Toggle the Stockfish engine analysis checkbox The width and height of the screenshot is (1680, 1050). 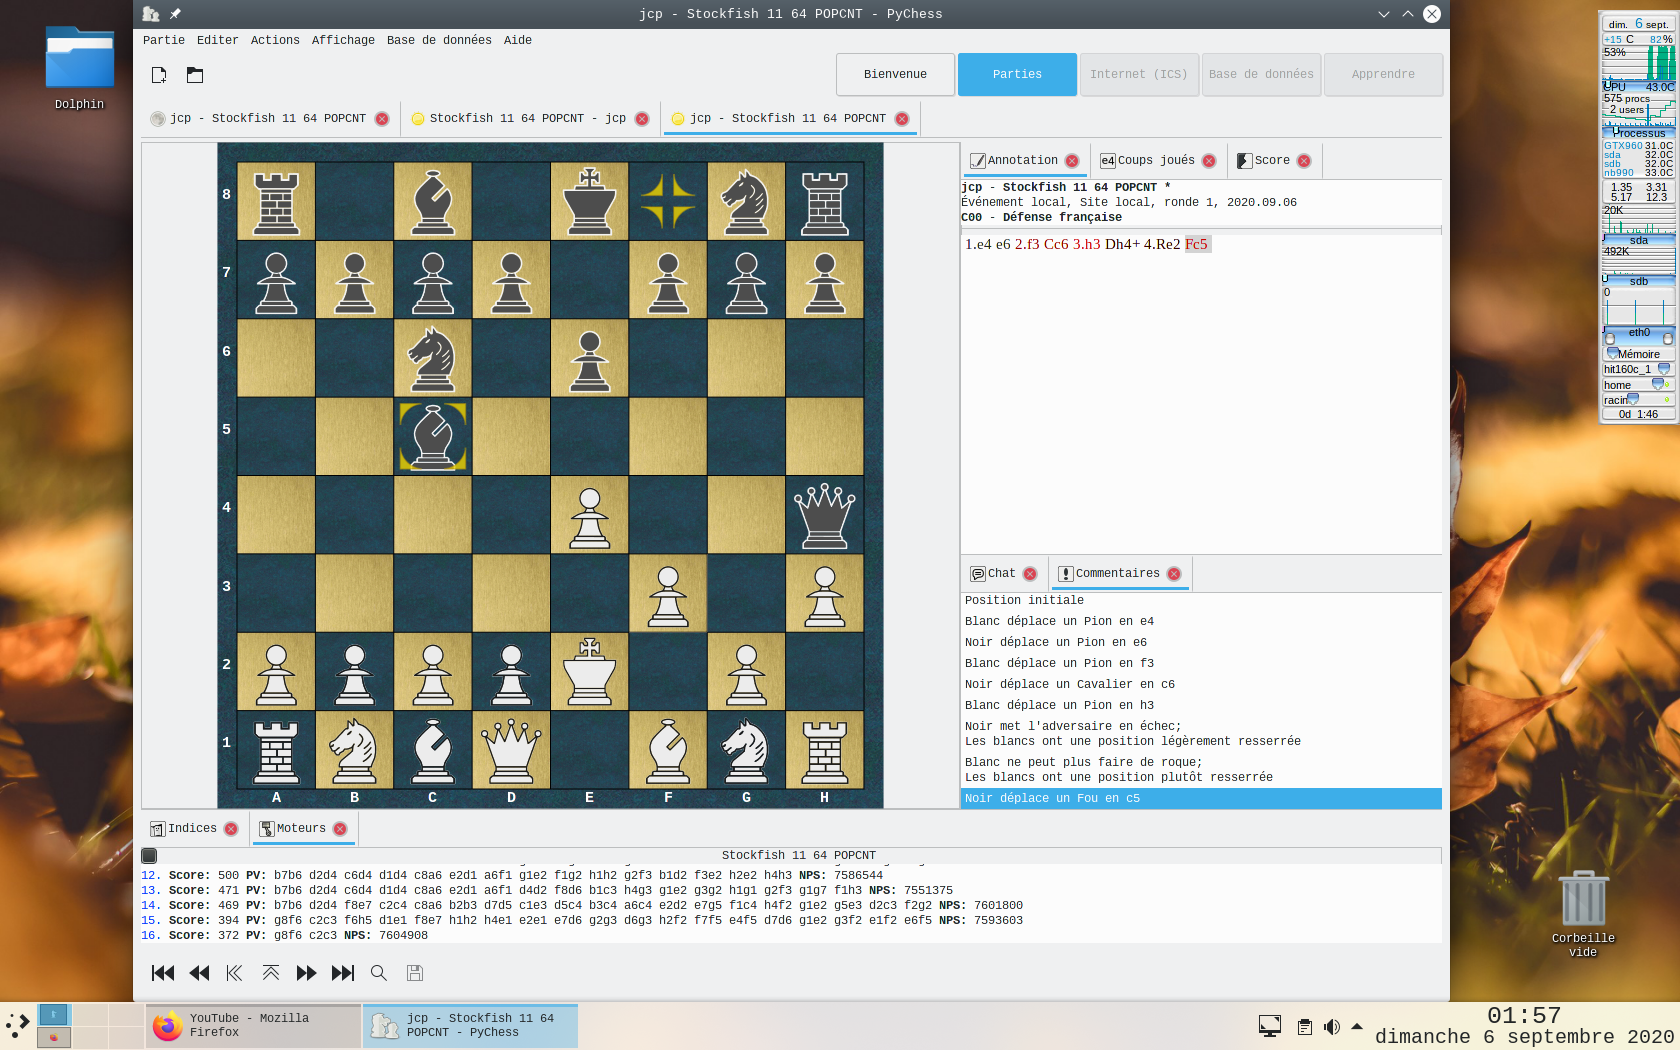149,855
